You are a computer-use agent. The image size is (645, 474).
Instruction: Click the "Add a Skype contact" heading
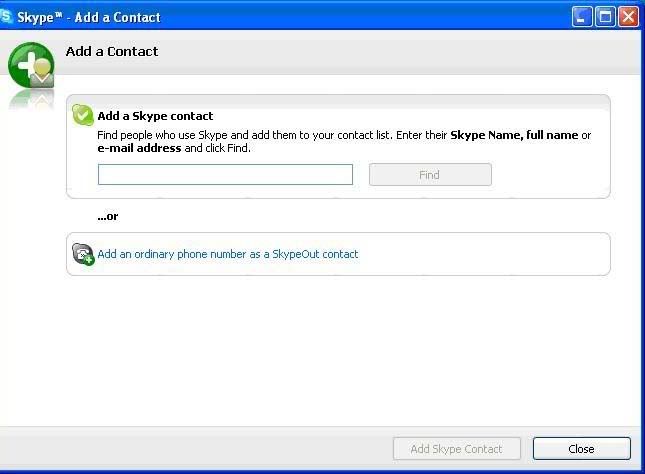pyautogui.click(x=155, y=116)
